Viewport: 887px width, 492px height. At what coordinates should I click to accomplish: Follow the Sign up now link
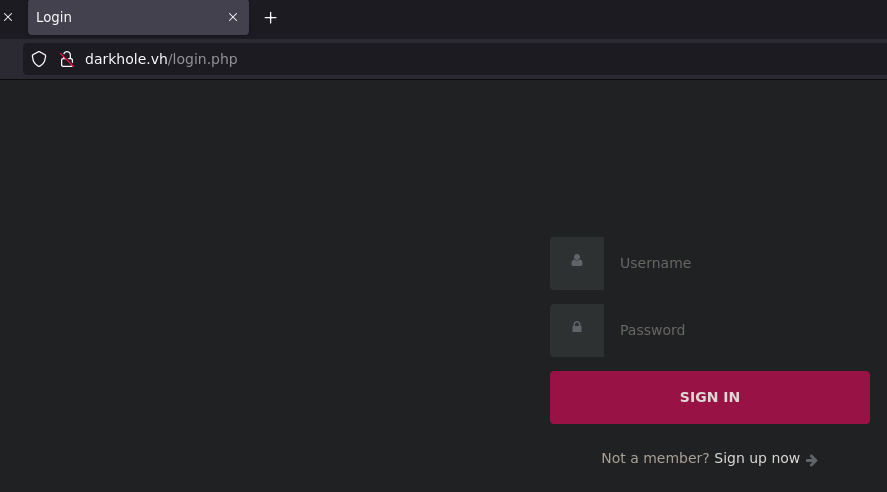tap(756, 458)
